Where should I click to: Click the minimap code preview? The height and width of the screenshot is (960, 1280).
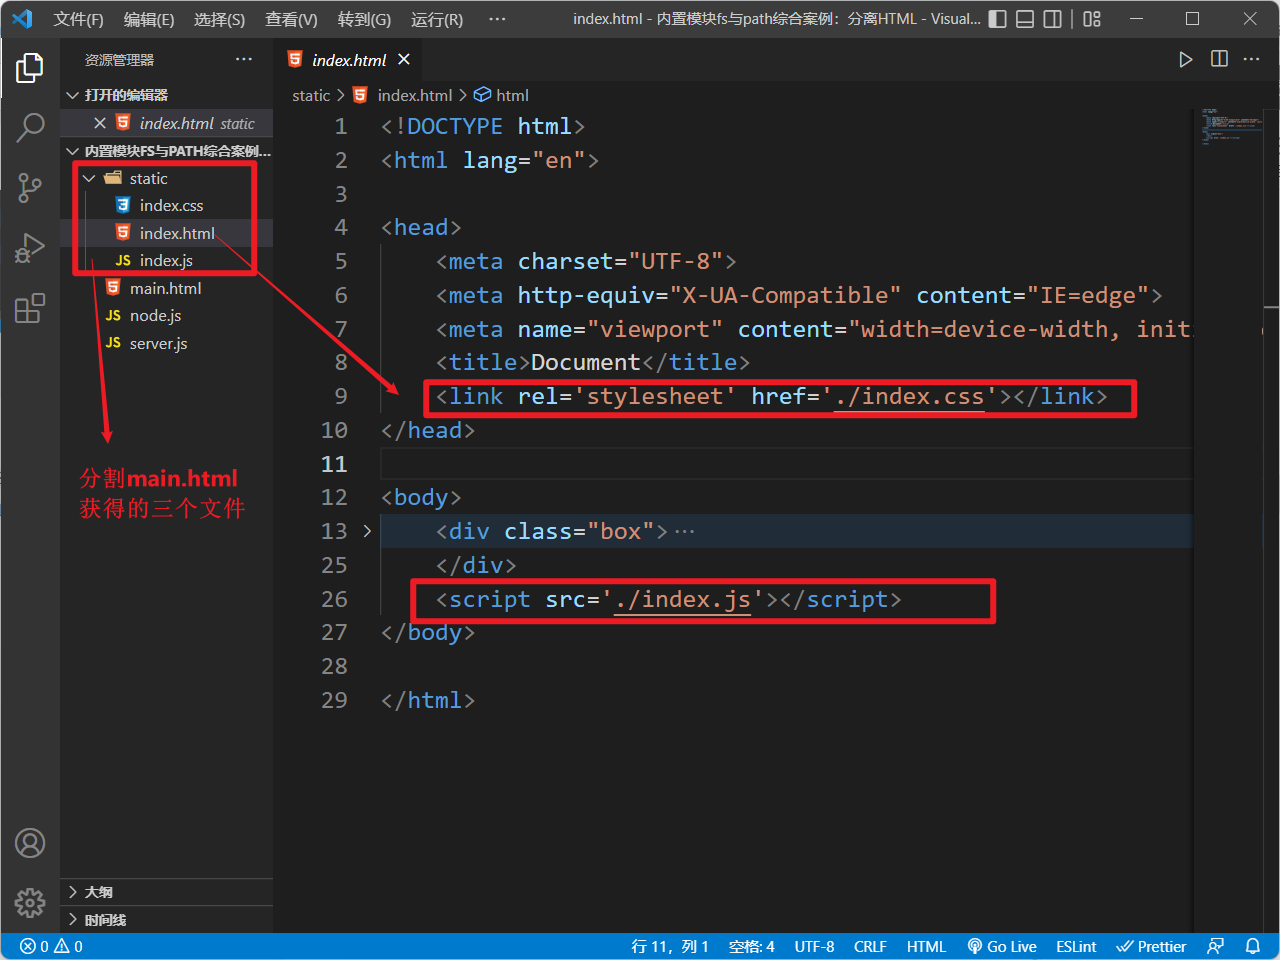[1232, 128]
